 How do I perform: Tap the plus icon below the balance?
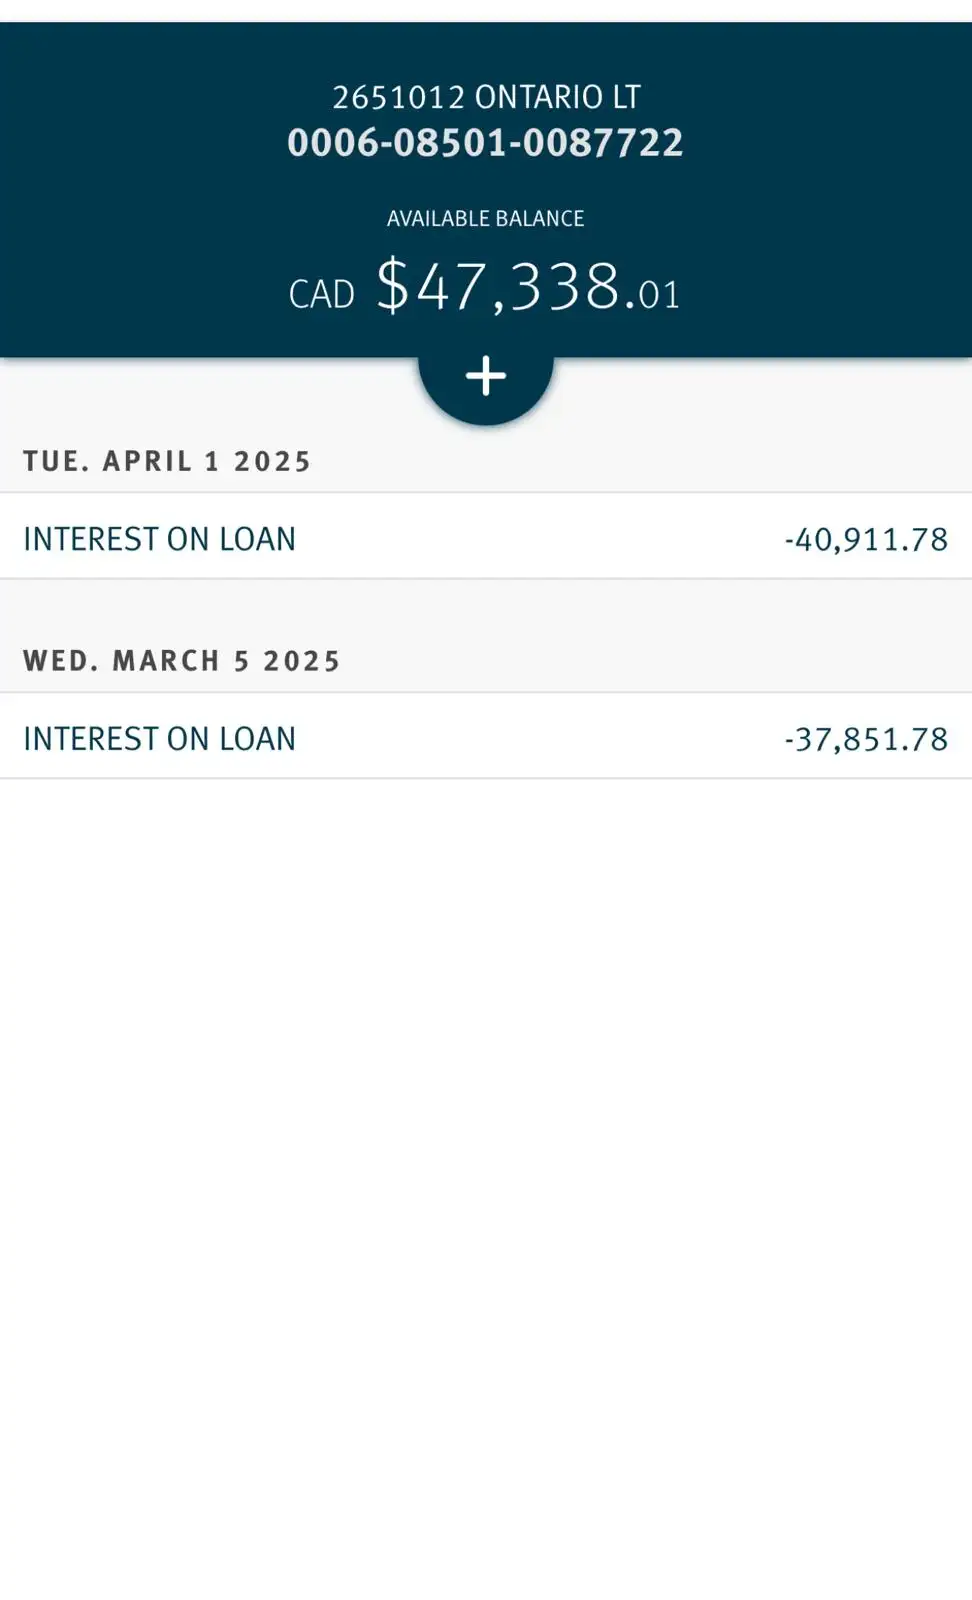click(x=486, y=377)
